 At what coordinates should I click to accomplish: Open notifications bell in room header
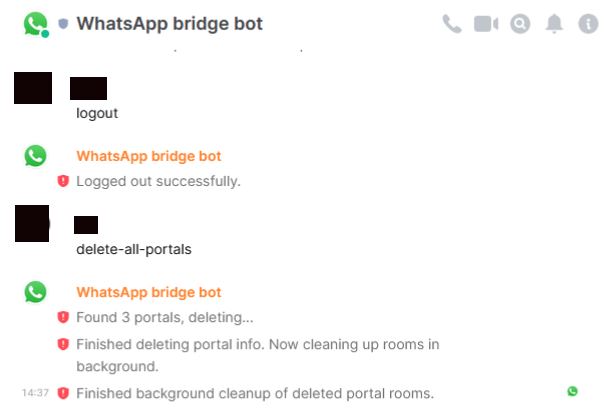tap(554, 24)
